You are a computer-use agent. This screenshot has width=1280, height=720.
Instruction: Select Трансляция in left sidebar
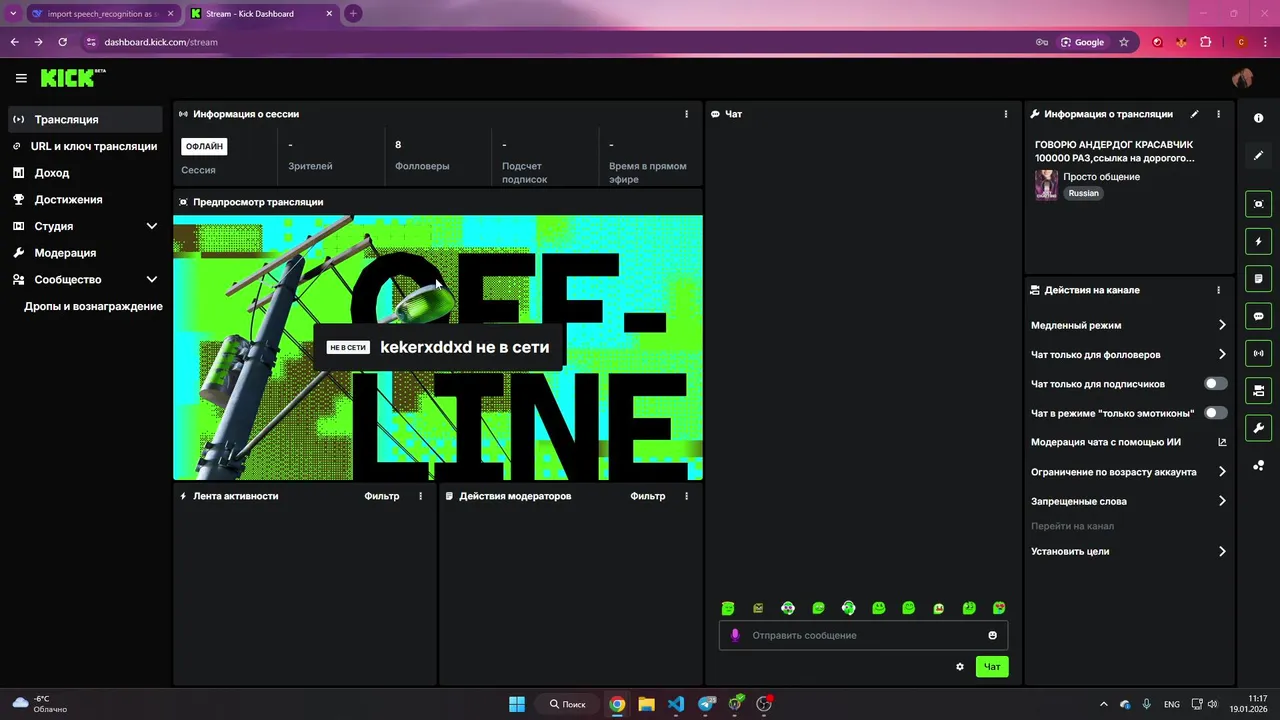pyautogui.click(x=85, y=119)
